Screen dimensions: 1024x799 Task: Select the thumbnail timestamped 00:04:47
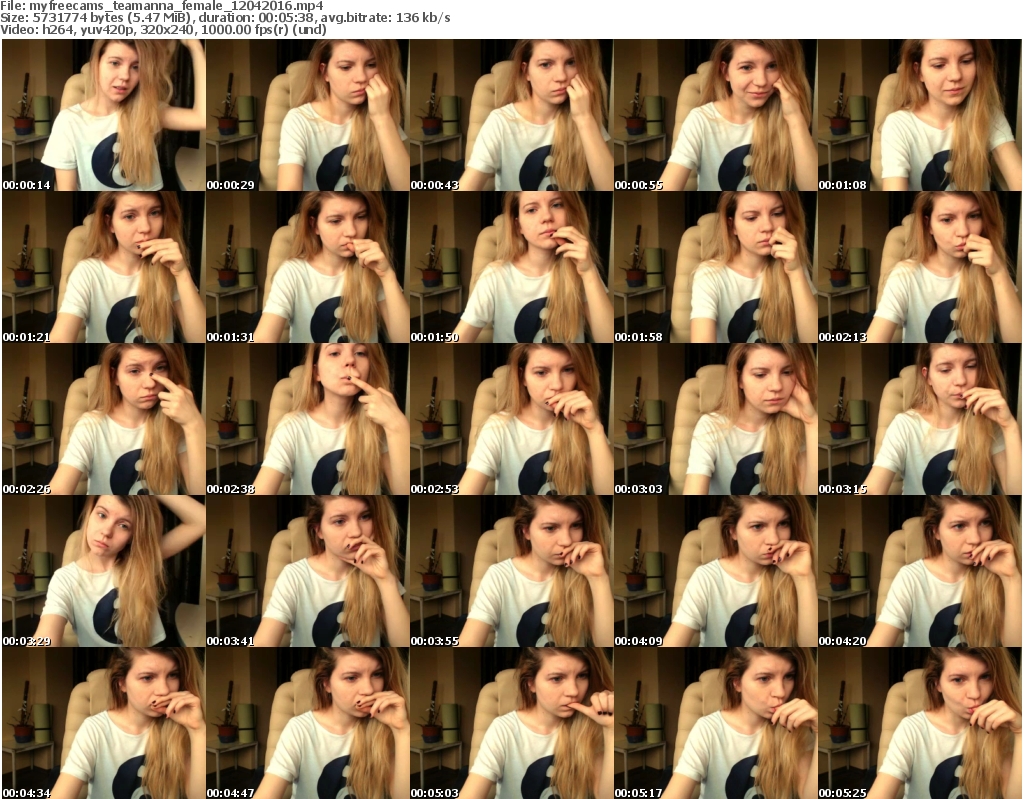308,723
